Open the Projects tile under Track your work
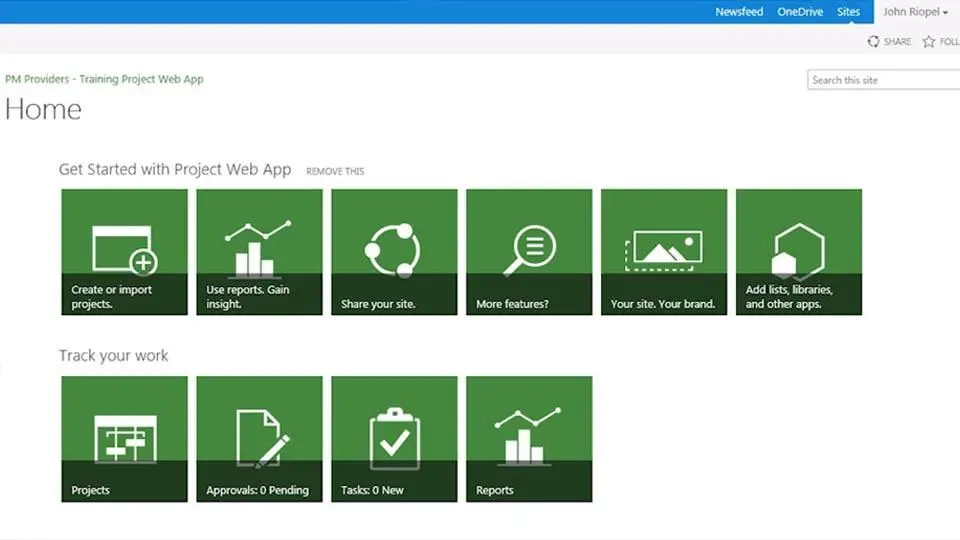 click(x=124, y=439)
